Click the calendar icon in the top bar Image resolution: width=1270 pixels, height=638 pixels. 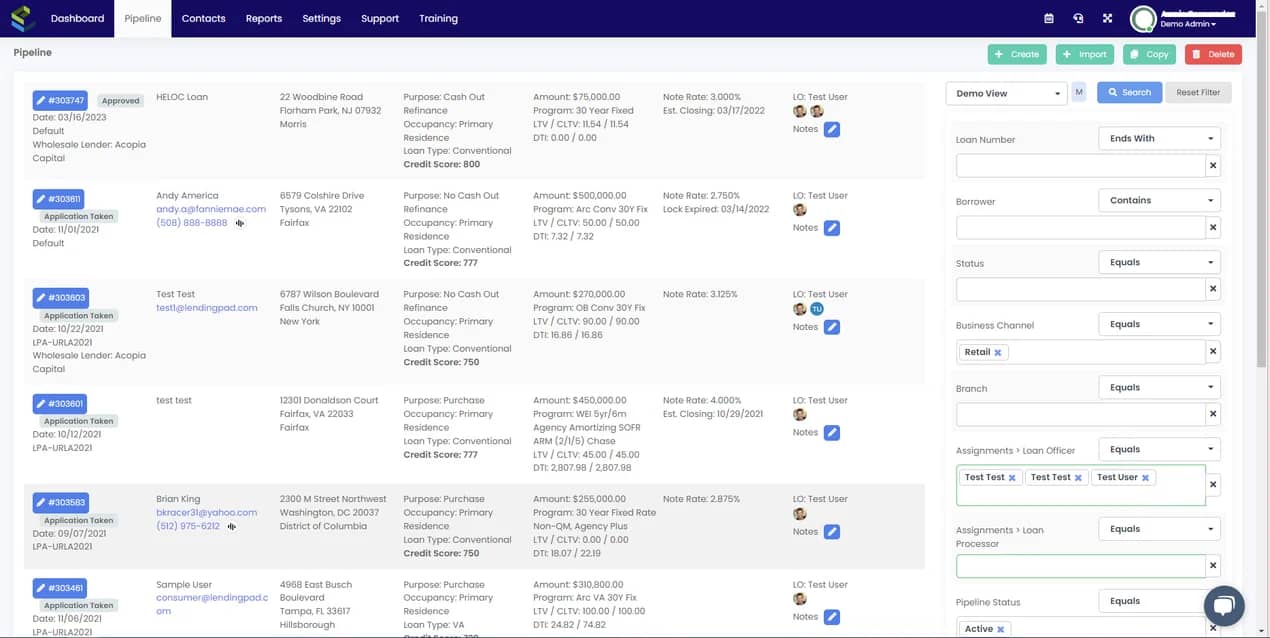tap(1048, 17)
